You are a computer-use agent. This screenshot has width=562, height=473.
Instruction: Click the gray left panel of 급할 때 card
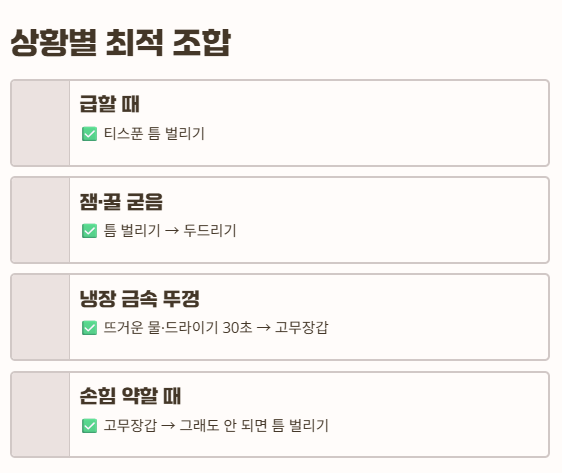coord(41,123)
